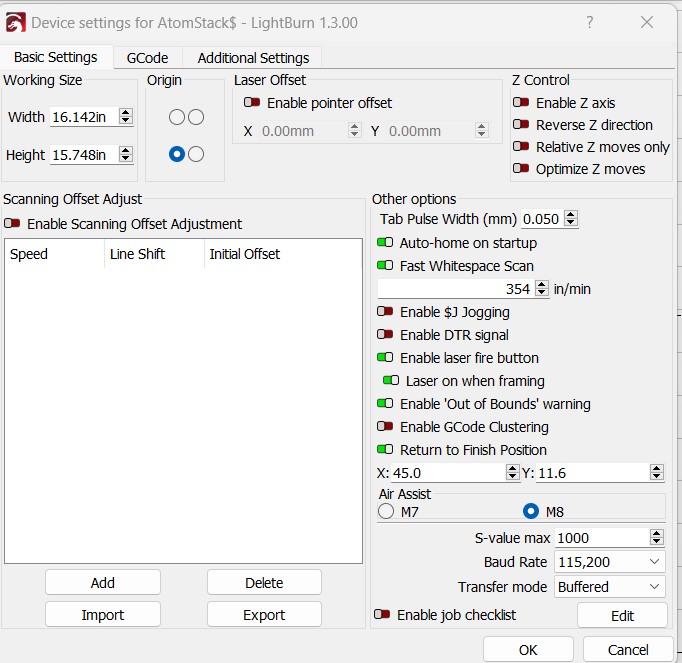Toggle Laser on when framing
Image resolution: width=682 pixels, height=663 pixels.
click(391, 381)
